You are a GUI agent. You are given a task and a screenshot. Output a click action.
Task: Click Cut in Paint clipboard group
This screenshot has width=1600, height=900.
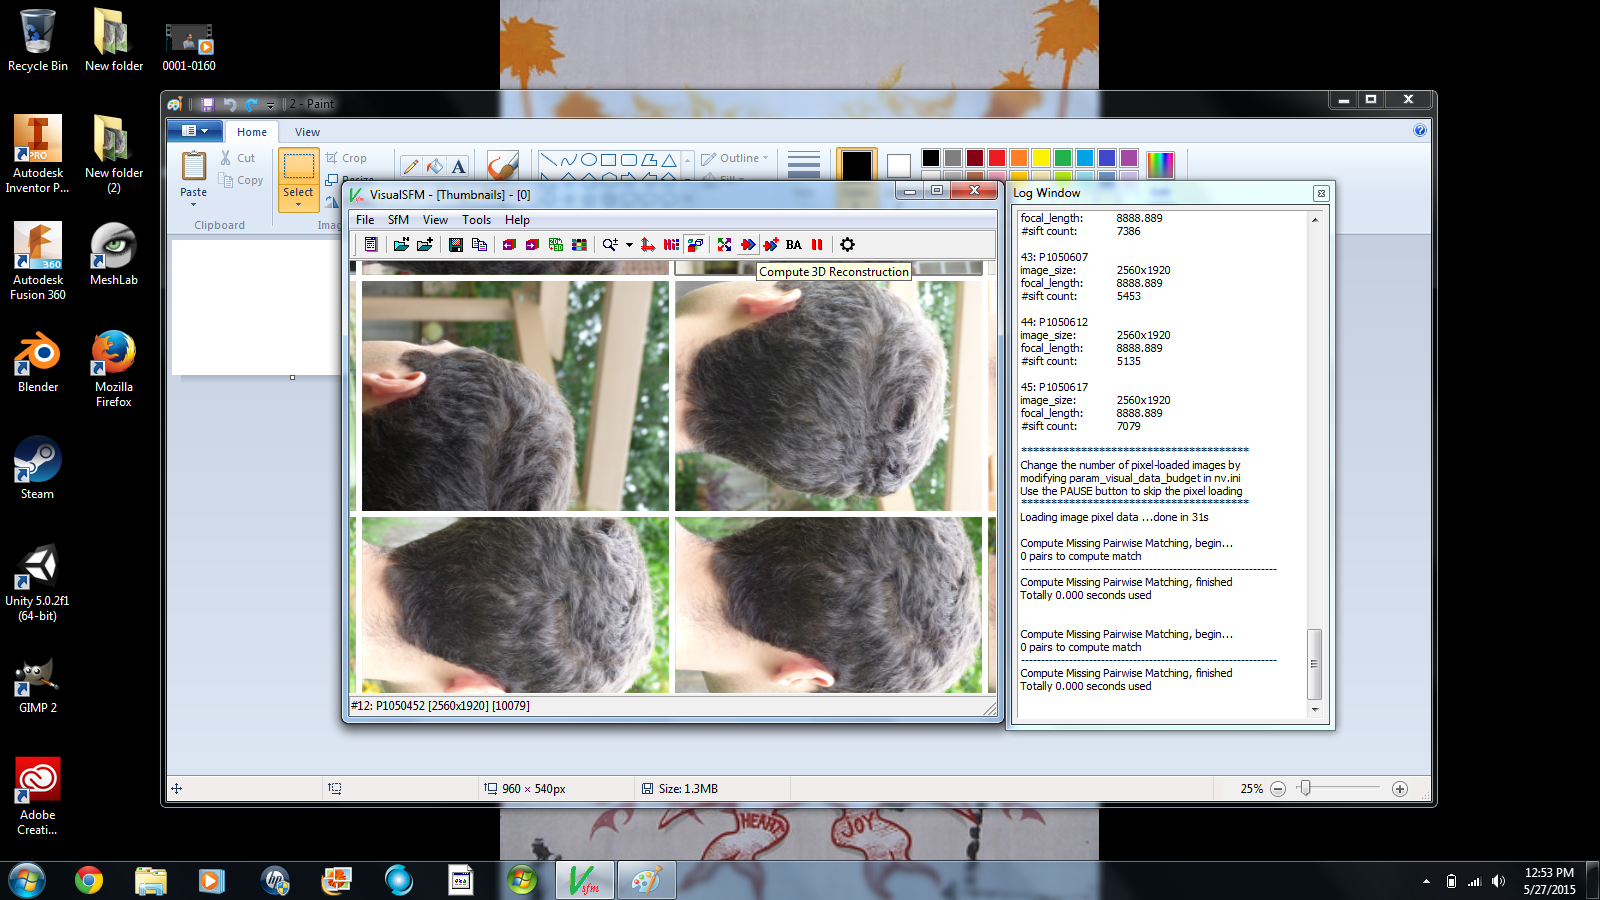pyautogui.click(x=238, y=158)
